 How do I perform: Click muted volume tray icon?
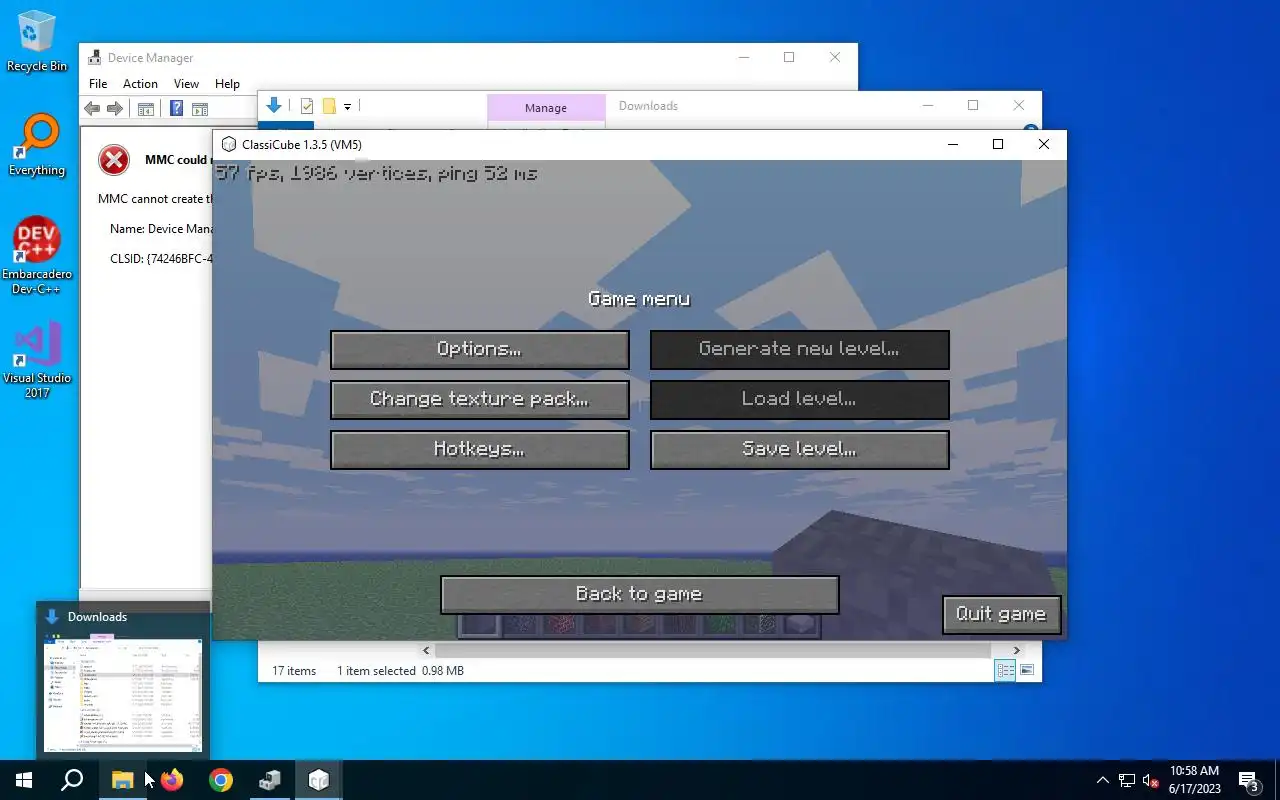tap(1151, 780)
